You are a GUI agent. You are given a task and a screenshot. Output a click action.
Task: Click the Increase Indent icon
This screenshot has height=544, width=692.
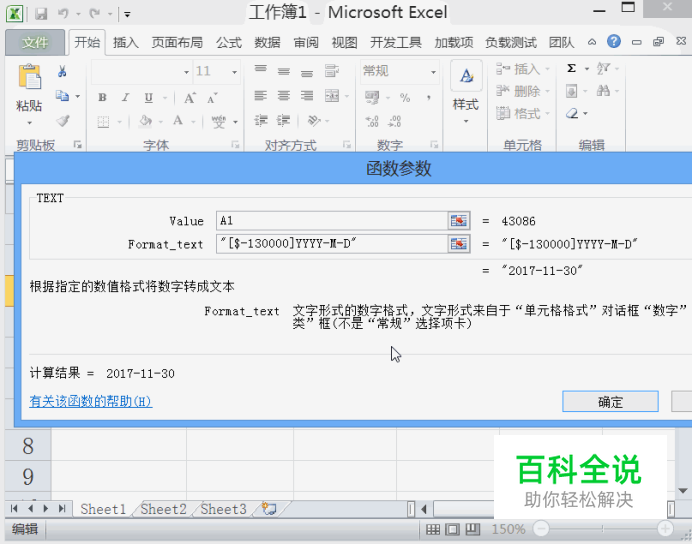click(283, 120)
